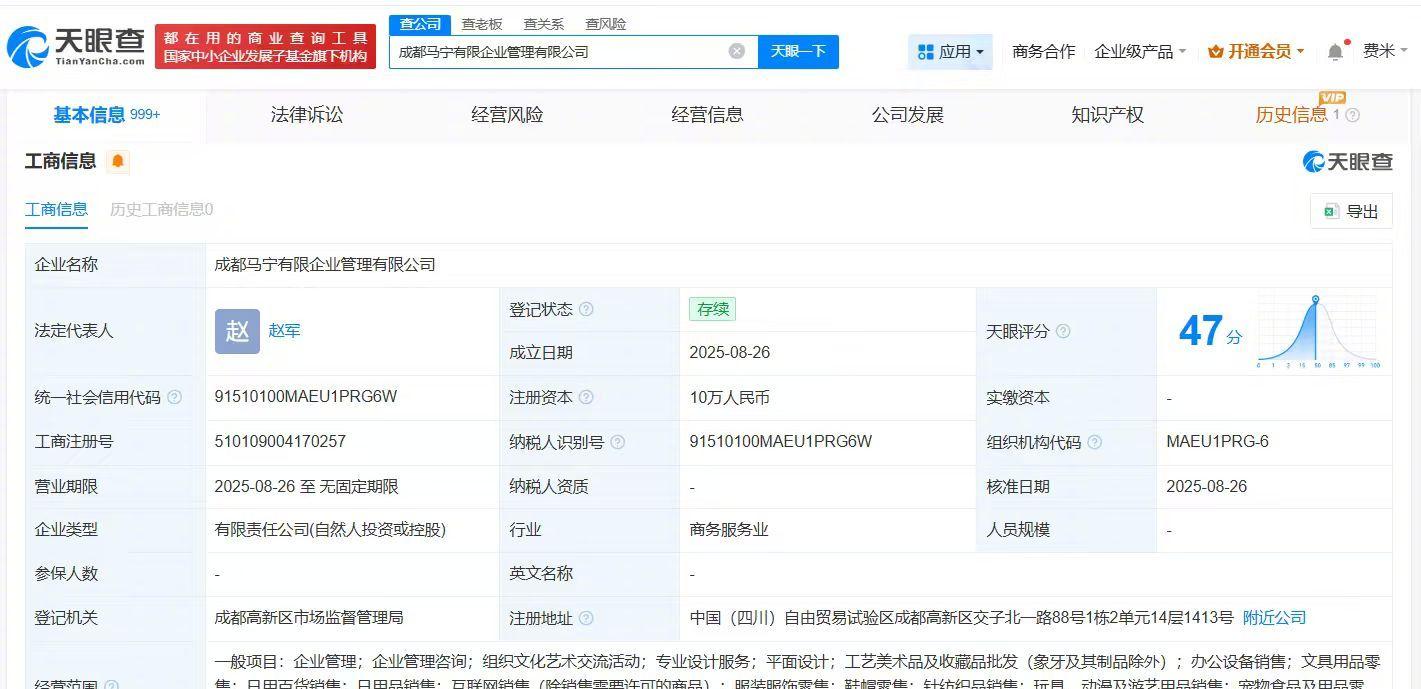Image resolution: width=1421 pixels, height=689 pixels.
Task: Click the help icon next to 登记状态
Action: pyautogui.click(x=586, y=309)
